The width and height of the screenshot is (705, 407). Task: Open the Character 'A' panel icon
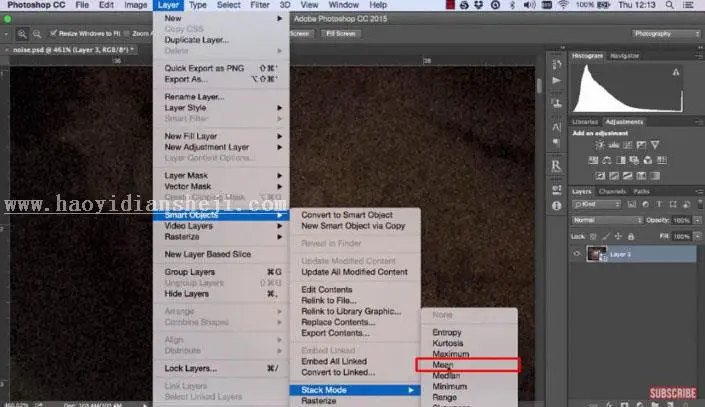[557, 127]
